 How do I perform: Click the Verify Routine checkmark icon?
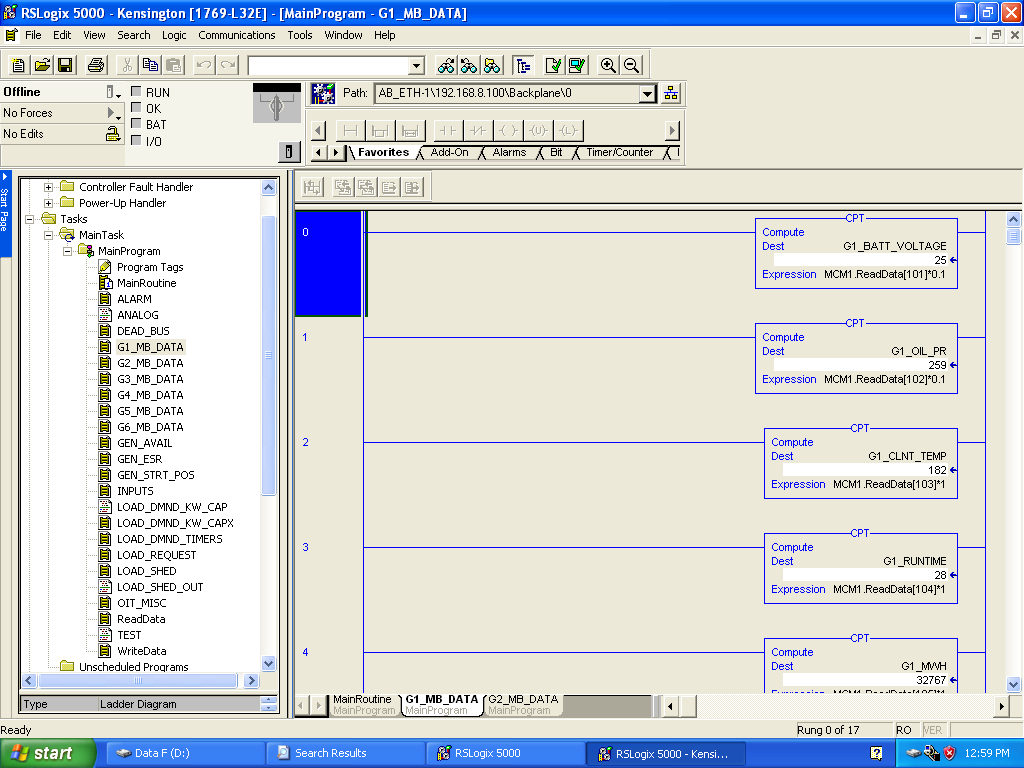tap(554, 65)
